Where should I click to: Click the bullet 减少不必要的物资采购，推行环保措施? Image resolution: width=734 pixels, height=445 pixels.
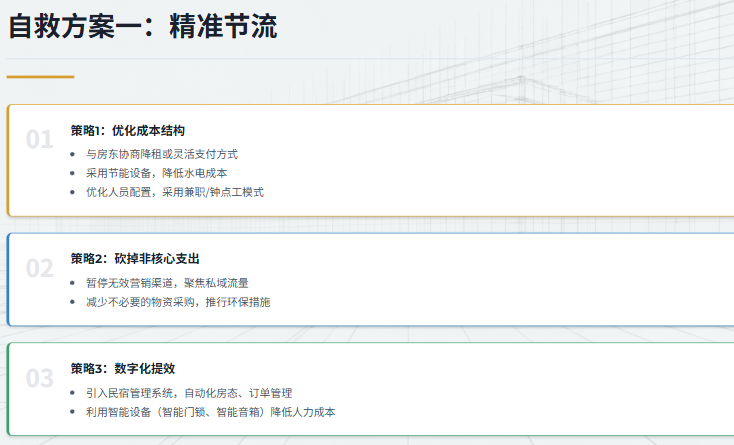(x=178, y=302)
